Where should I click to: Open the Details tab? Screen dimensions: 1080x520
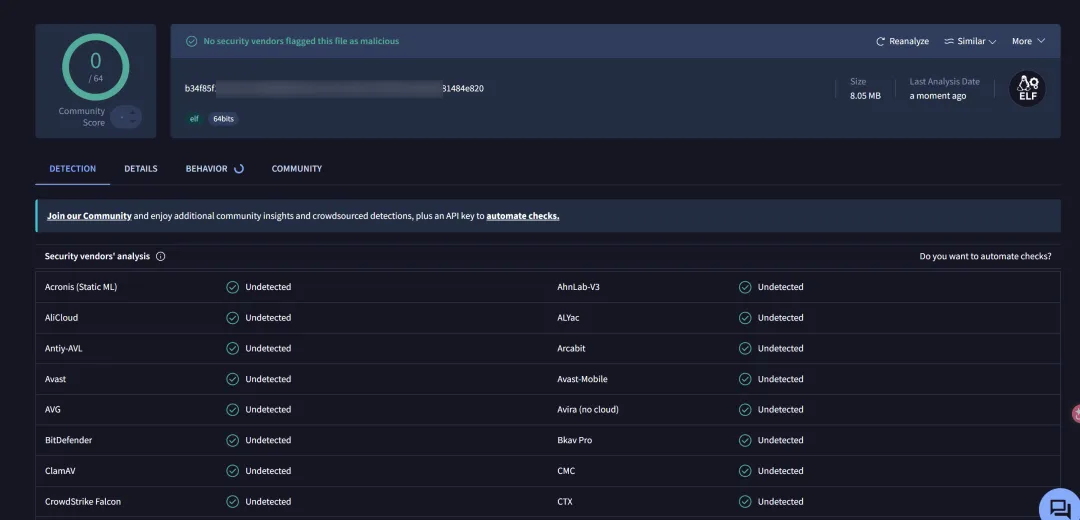(141, 169)
